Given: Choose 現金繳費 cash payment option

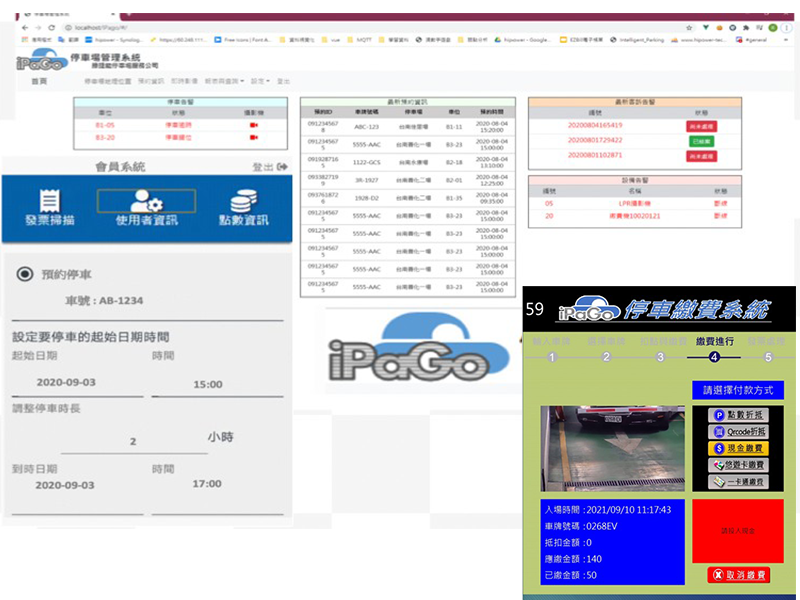Looking at the screenshot, I should [x=737, y=448].
